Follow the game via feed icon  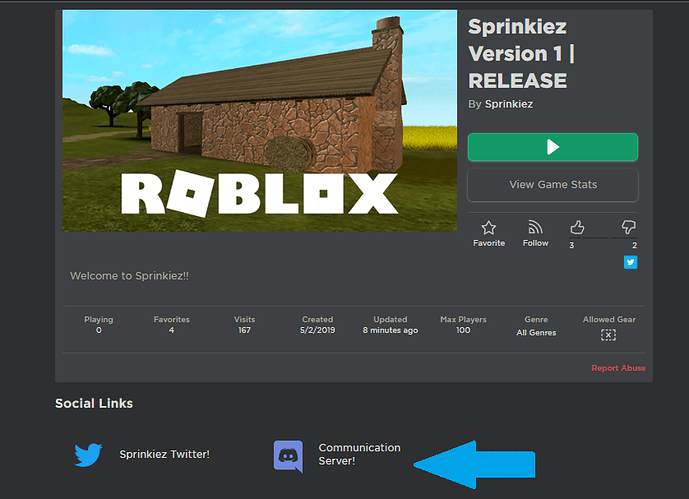[x=535, y=227]
